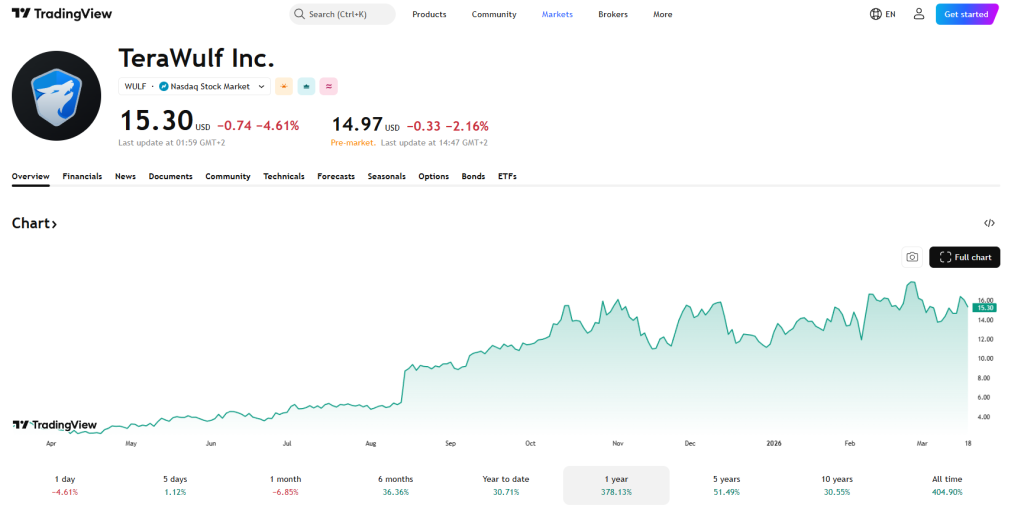Click the TeraWulf wolf logo
This screenshot has width=1024, height=515.
pyautogui.click(x=56, y=95)
